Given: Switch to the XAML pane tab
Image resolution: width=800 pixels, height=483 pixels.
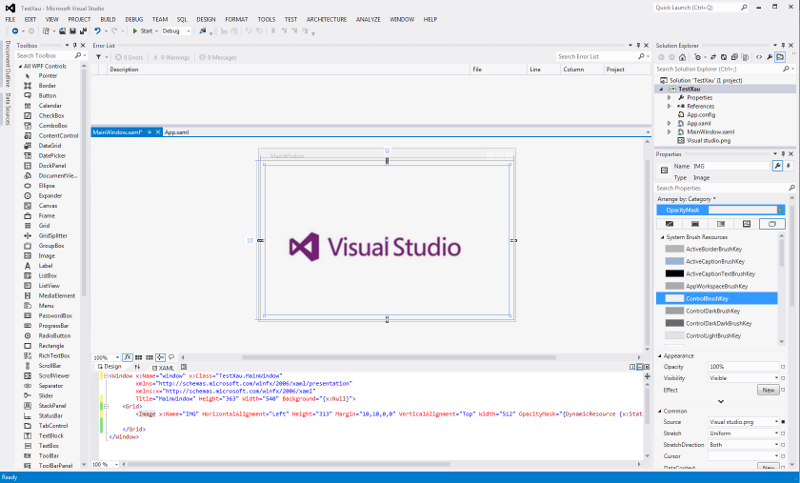Looking at the screenshot, I should [163, 368].
